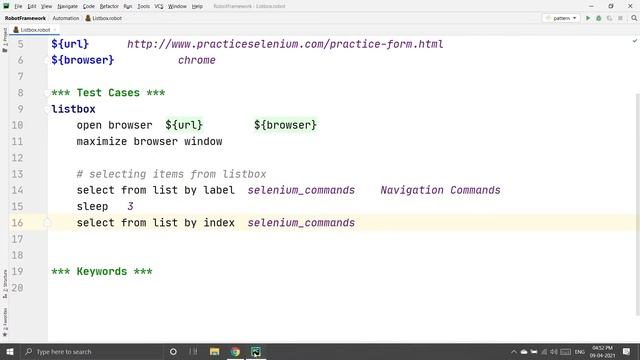Click the editor vertical scrollbar
The width and height of the screenshot is (640, 360).
coord(638,204)
